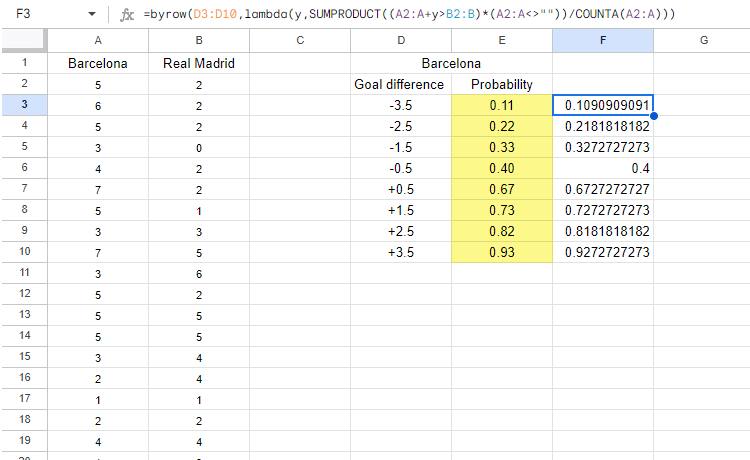This screenshot has height=460, width=750.
Task: Open the Name box dropdown arrow
Action: [92, 14]
